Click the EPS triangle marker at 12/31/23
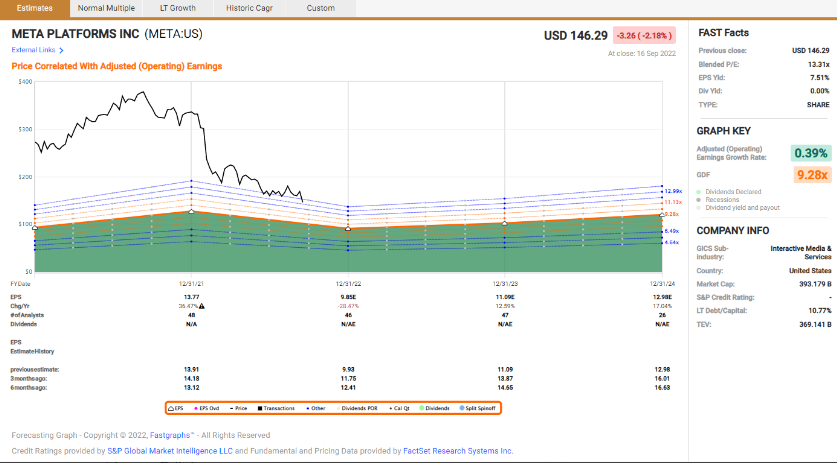Viewport: 837px width, 463px height. coord(505,223)
